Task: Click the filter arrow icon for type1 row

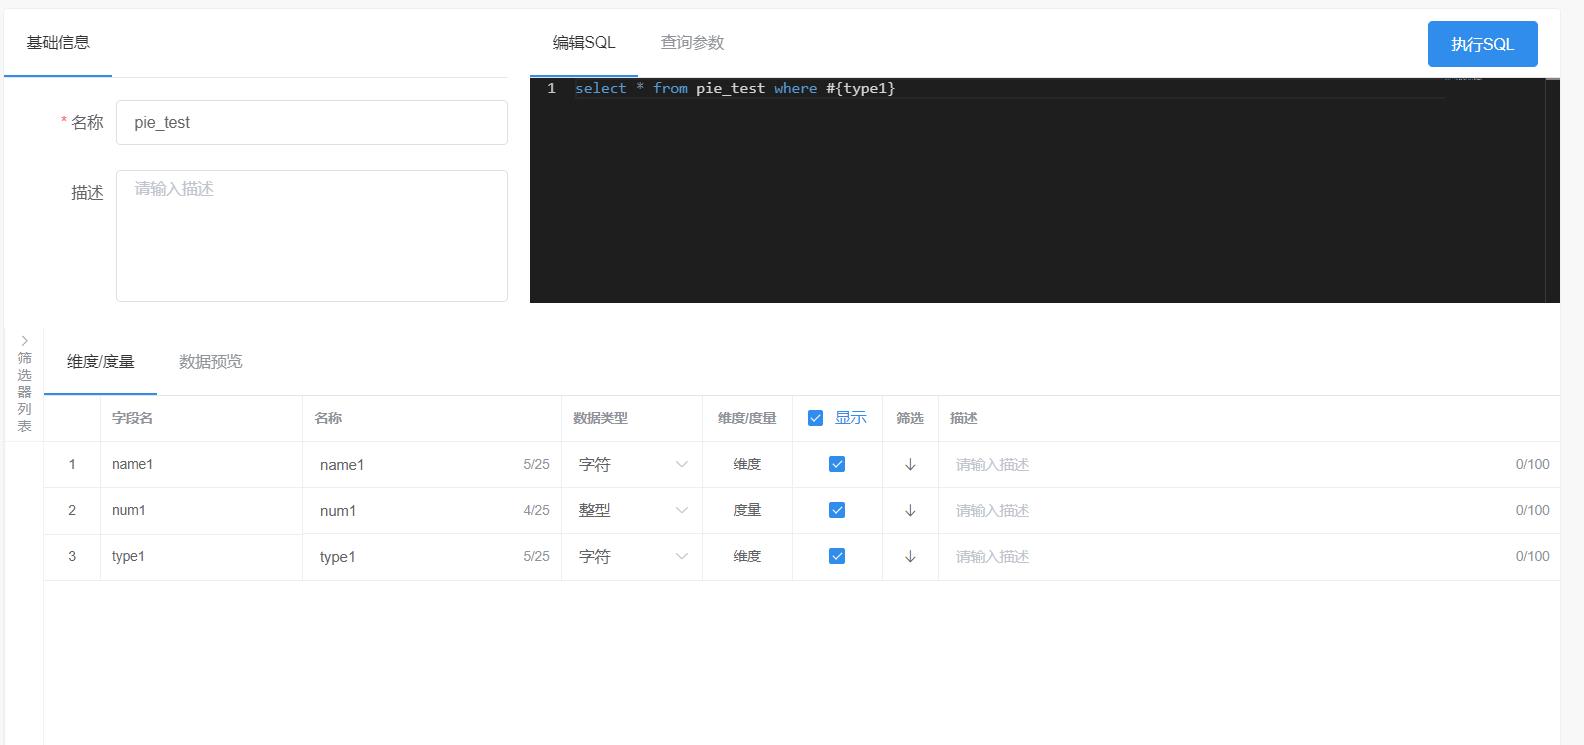Action: coord(910,556)
